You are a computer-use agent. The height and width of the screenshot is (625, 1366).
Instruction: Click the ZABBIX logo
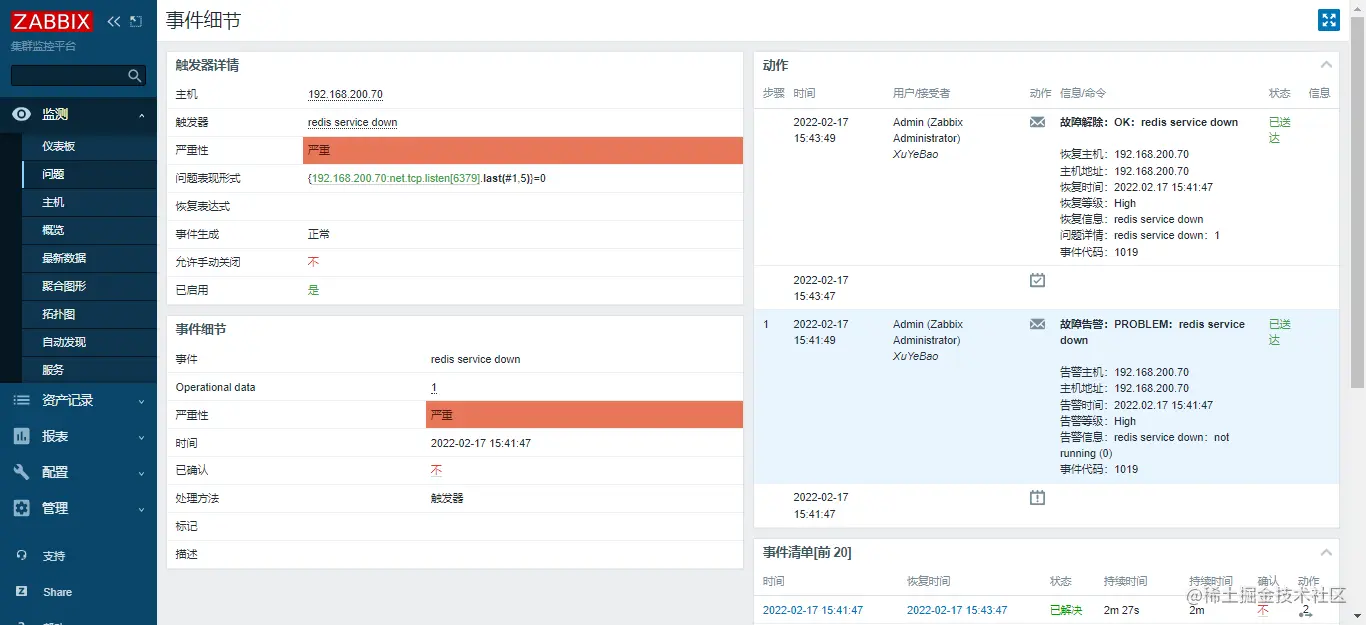tap(52, 21)
